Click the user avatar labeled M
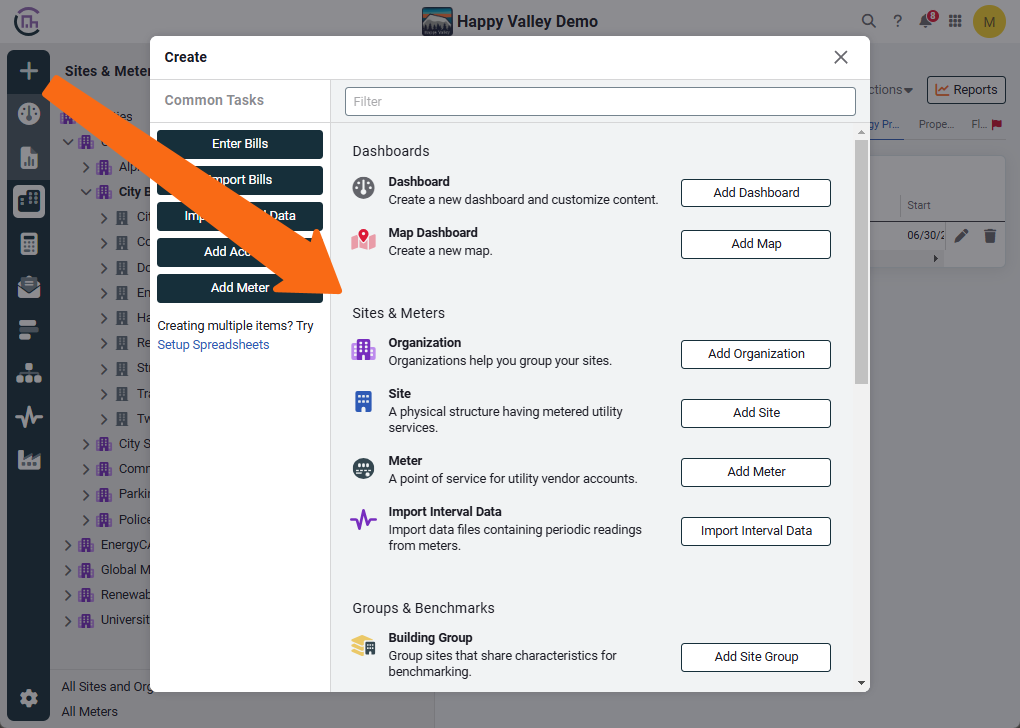The image size is (1020, 728). click(989, 21)
